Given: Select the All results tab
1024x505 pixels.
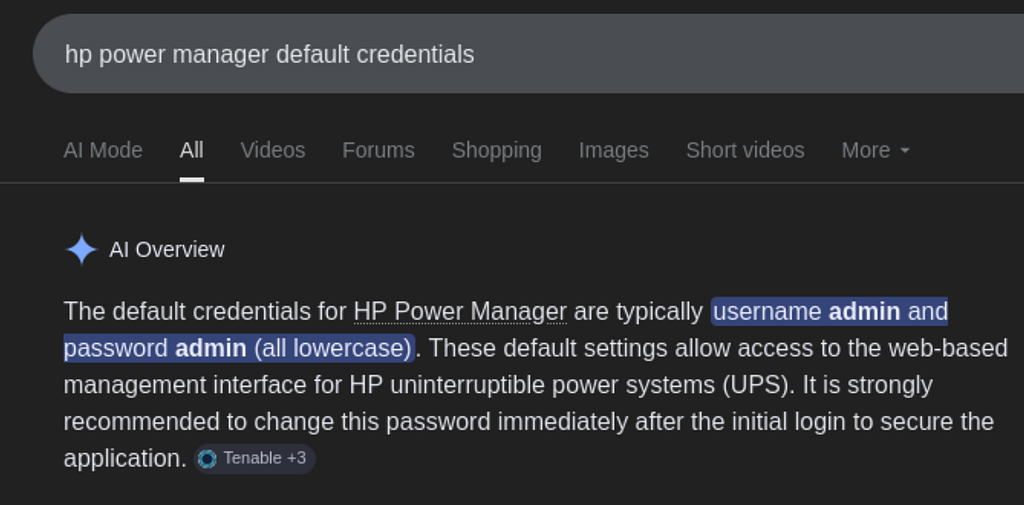Looking at the screenshot, I should 191,150.
